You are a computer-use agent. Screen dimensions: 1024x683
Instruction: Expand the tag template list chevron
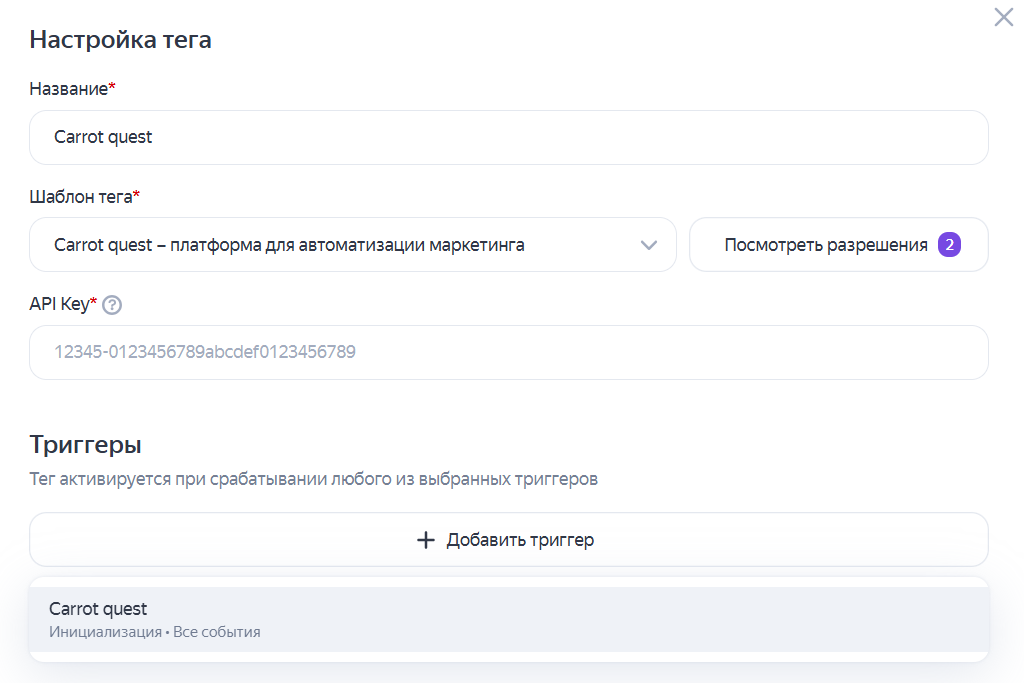[648, 245]
